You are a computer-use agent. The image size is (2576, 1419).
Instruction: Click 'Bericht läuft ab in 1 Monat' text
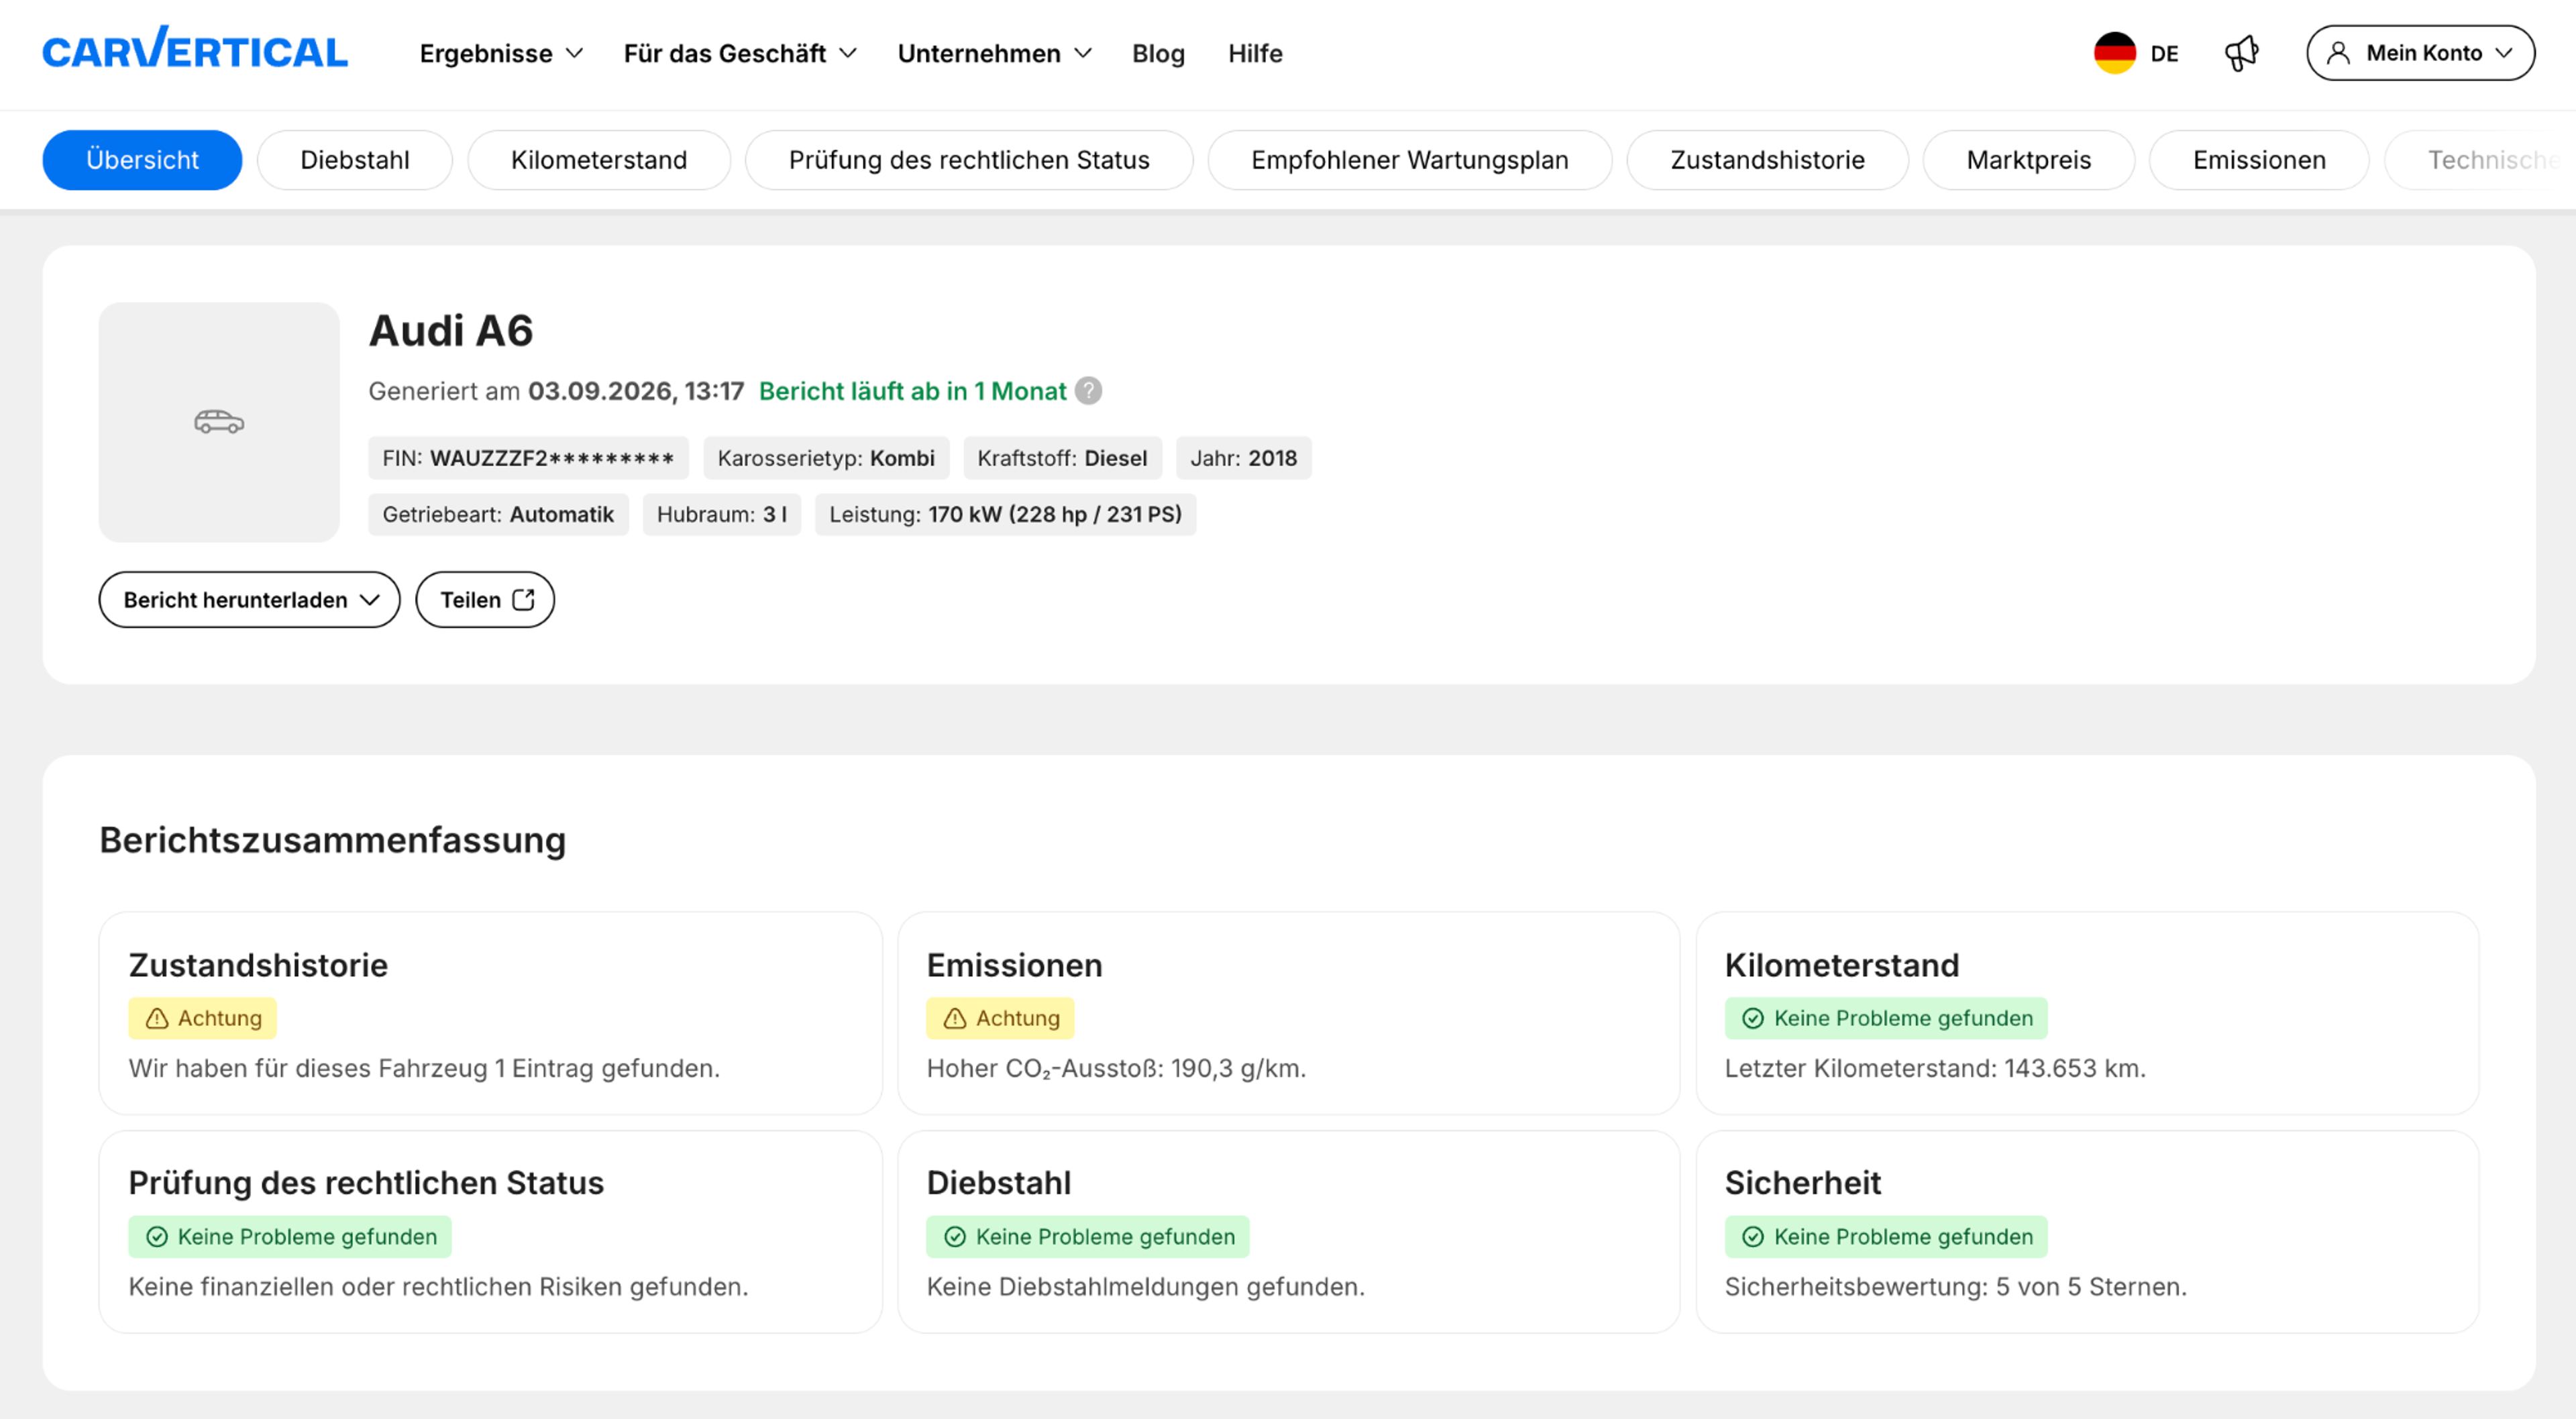point(912,391)
